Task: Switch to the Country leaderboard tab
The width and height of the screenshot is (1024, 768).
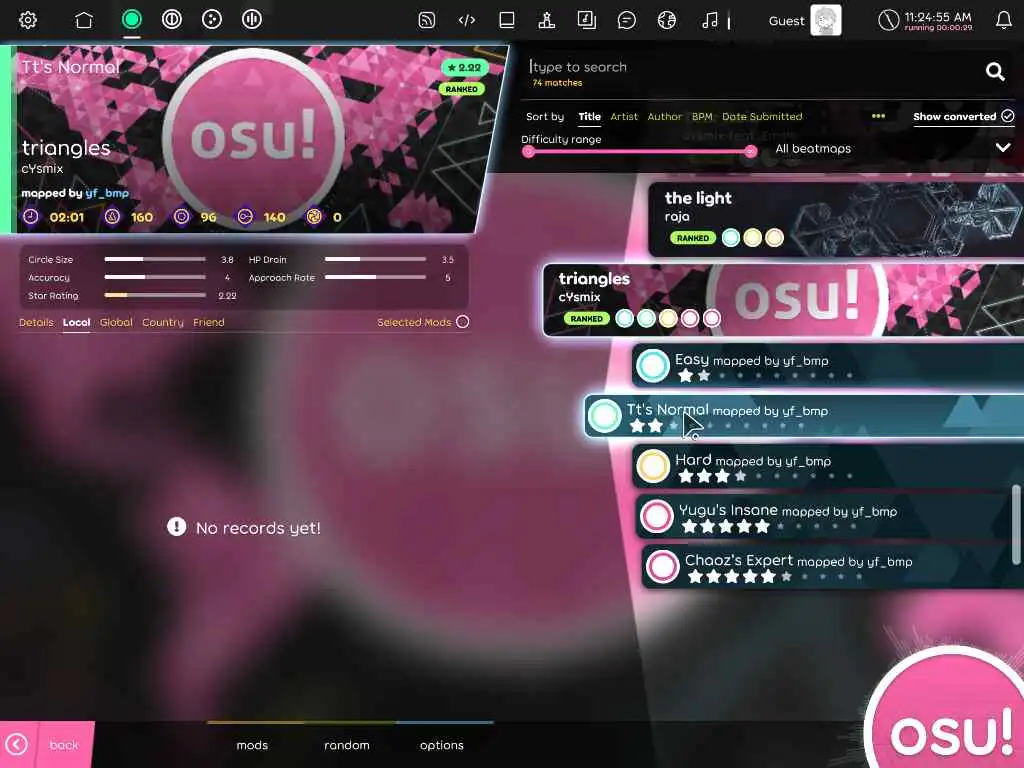Action: tap(163, 322)
